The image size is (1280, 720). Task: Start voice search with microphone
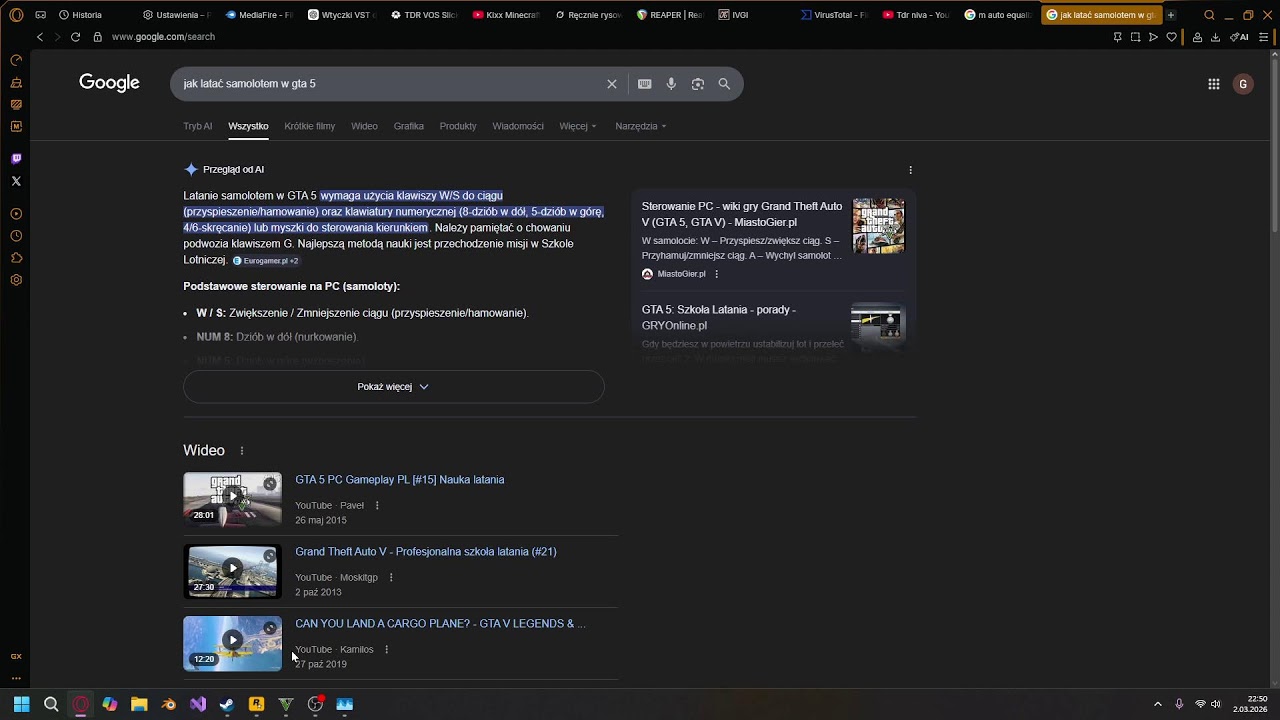pyautogui.click(x=671, y=84)
